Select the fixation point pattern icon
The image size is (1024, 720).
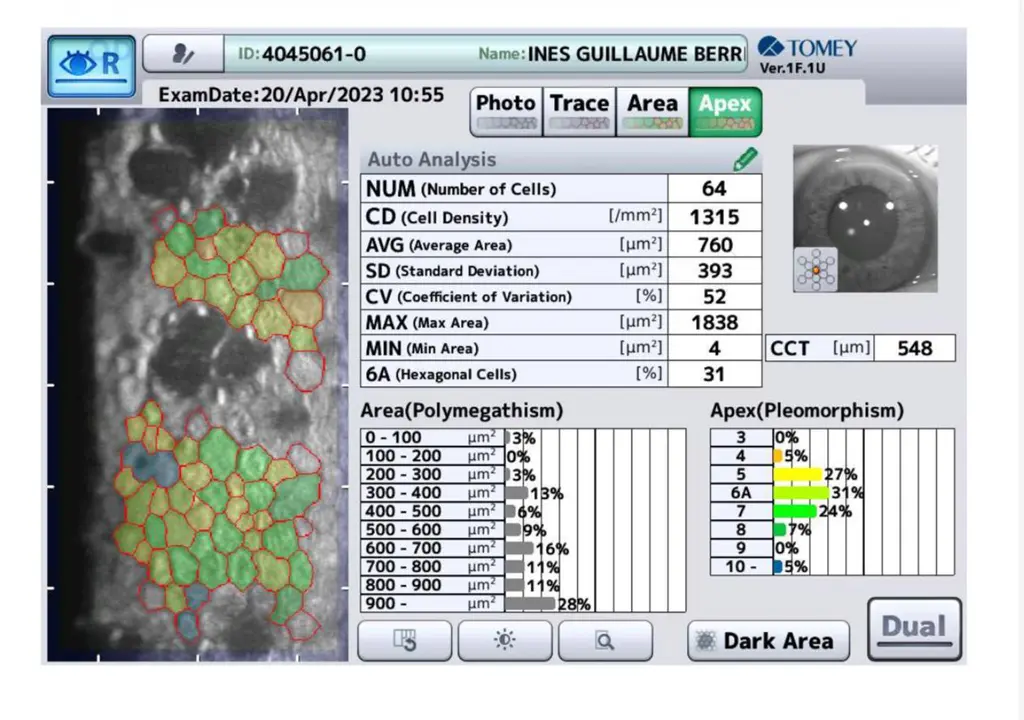(x=816, y=269)
